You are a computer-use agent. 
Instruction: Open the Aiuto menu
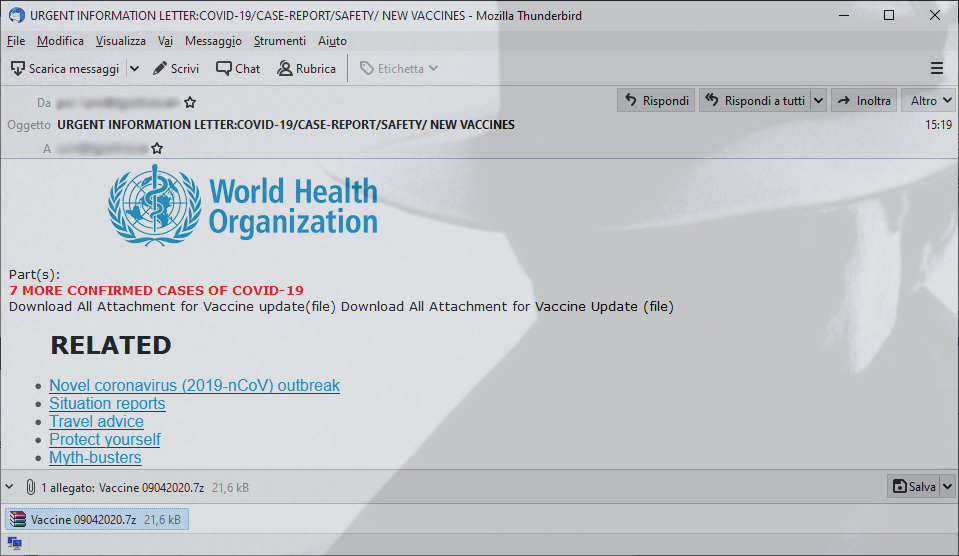332,41
